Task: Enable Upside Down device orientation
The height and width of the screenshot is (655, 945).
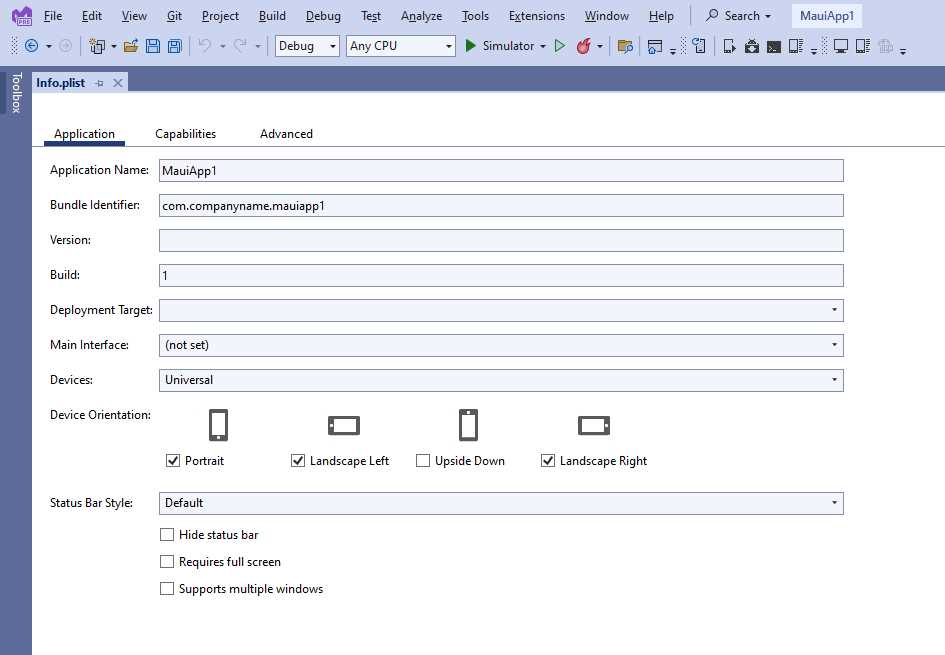Action: click(423, 461)
